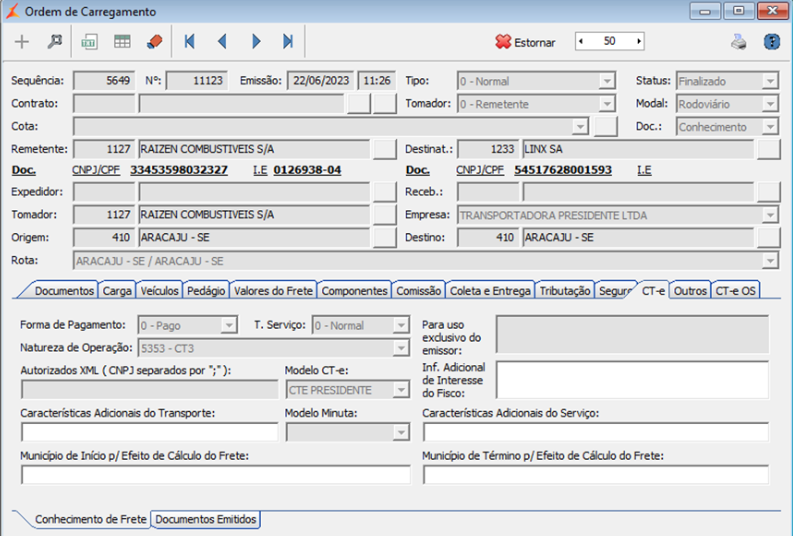
Task: Click the application logo icon in title bar
Action: [12, 11]
